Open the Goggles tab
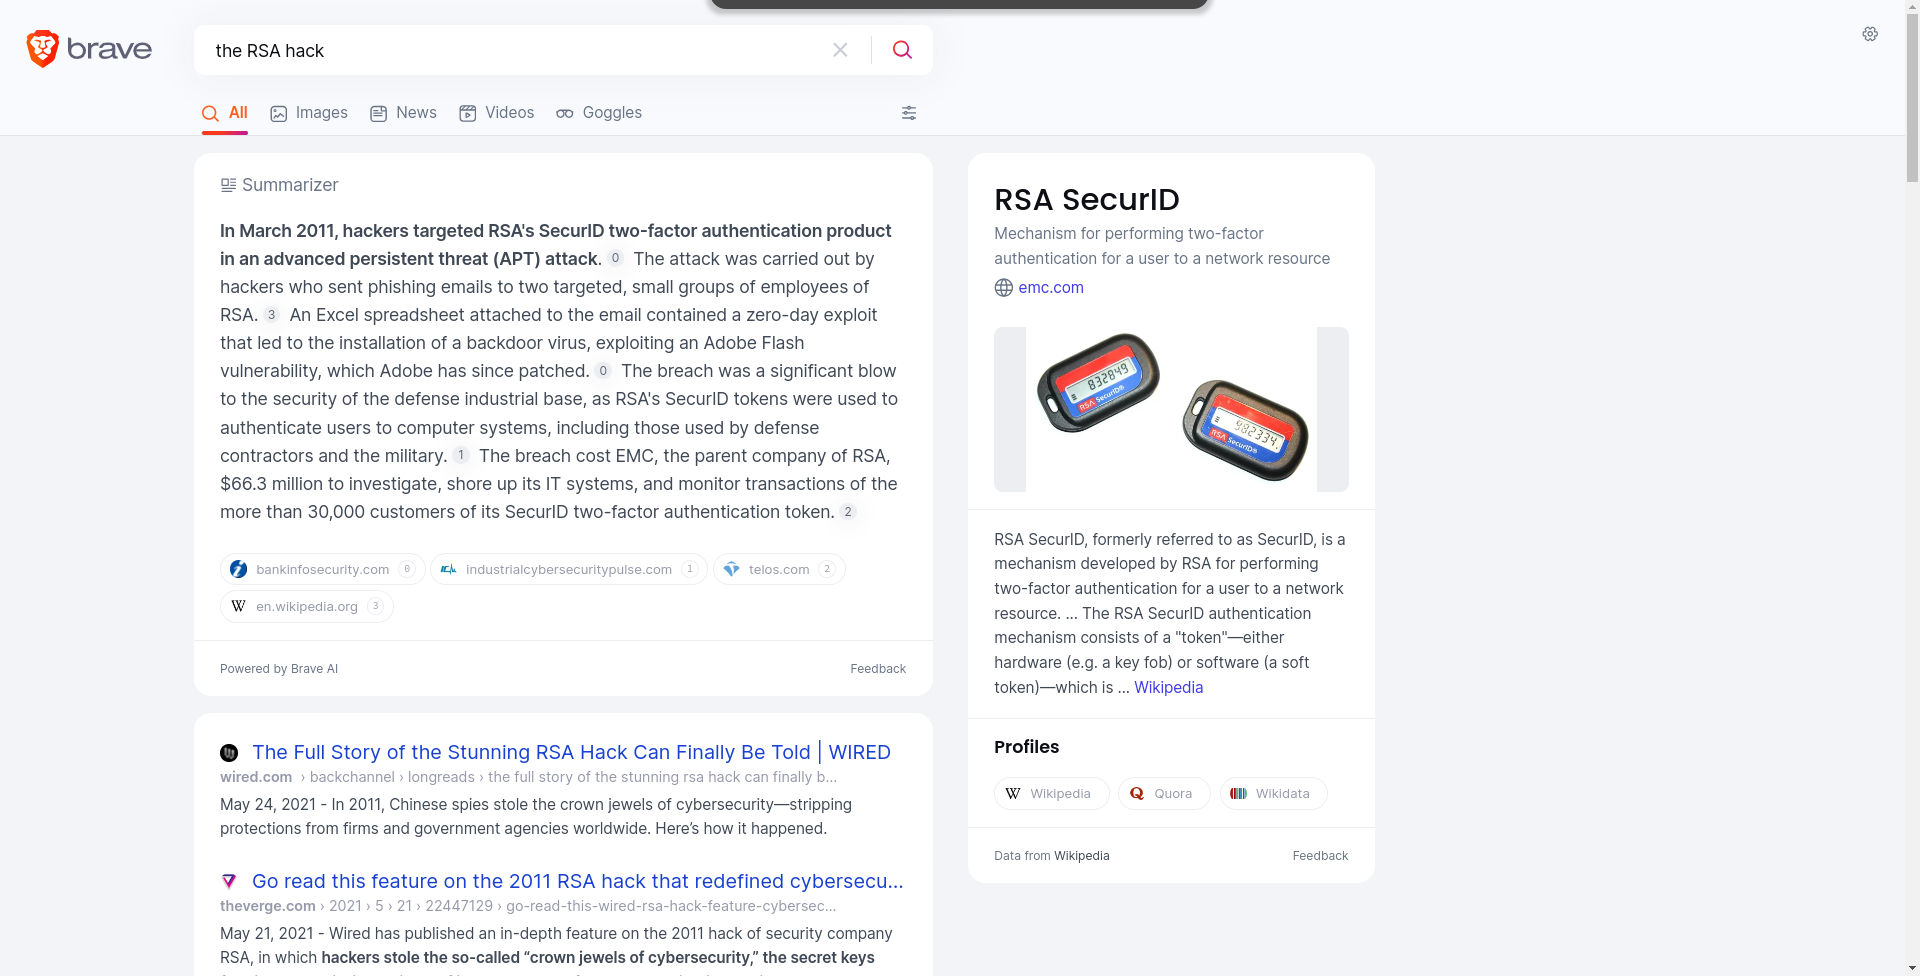 [599, 113]
